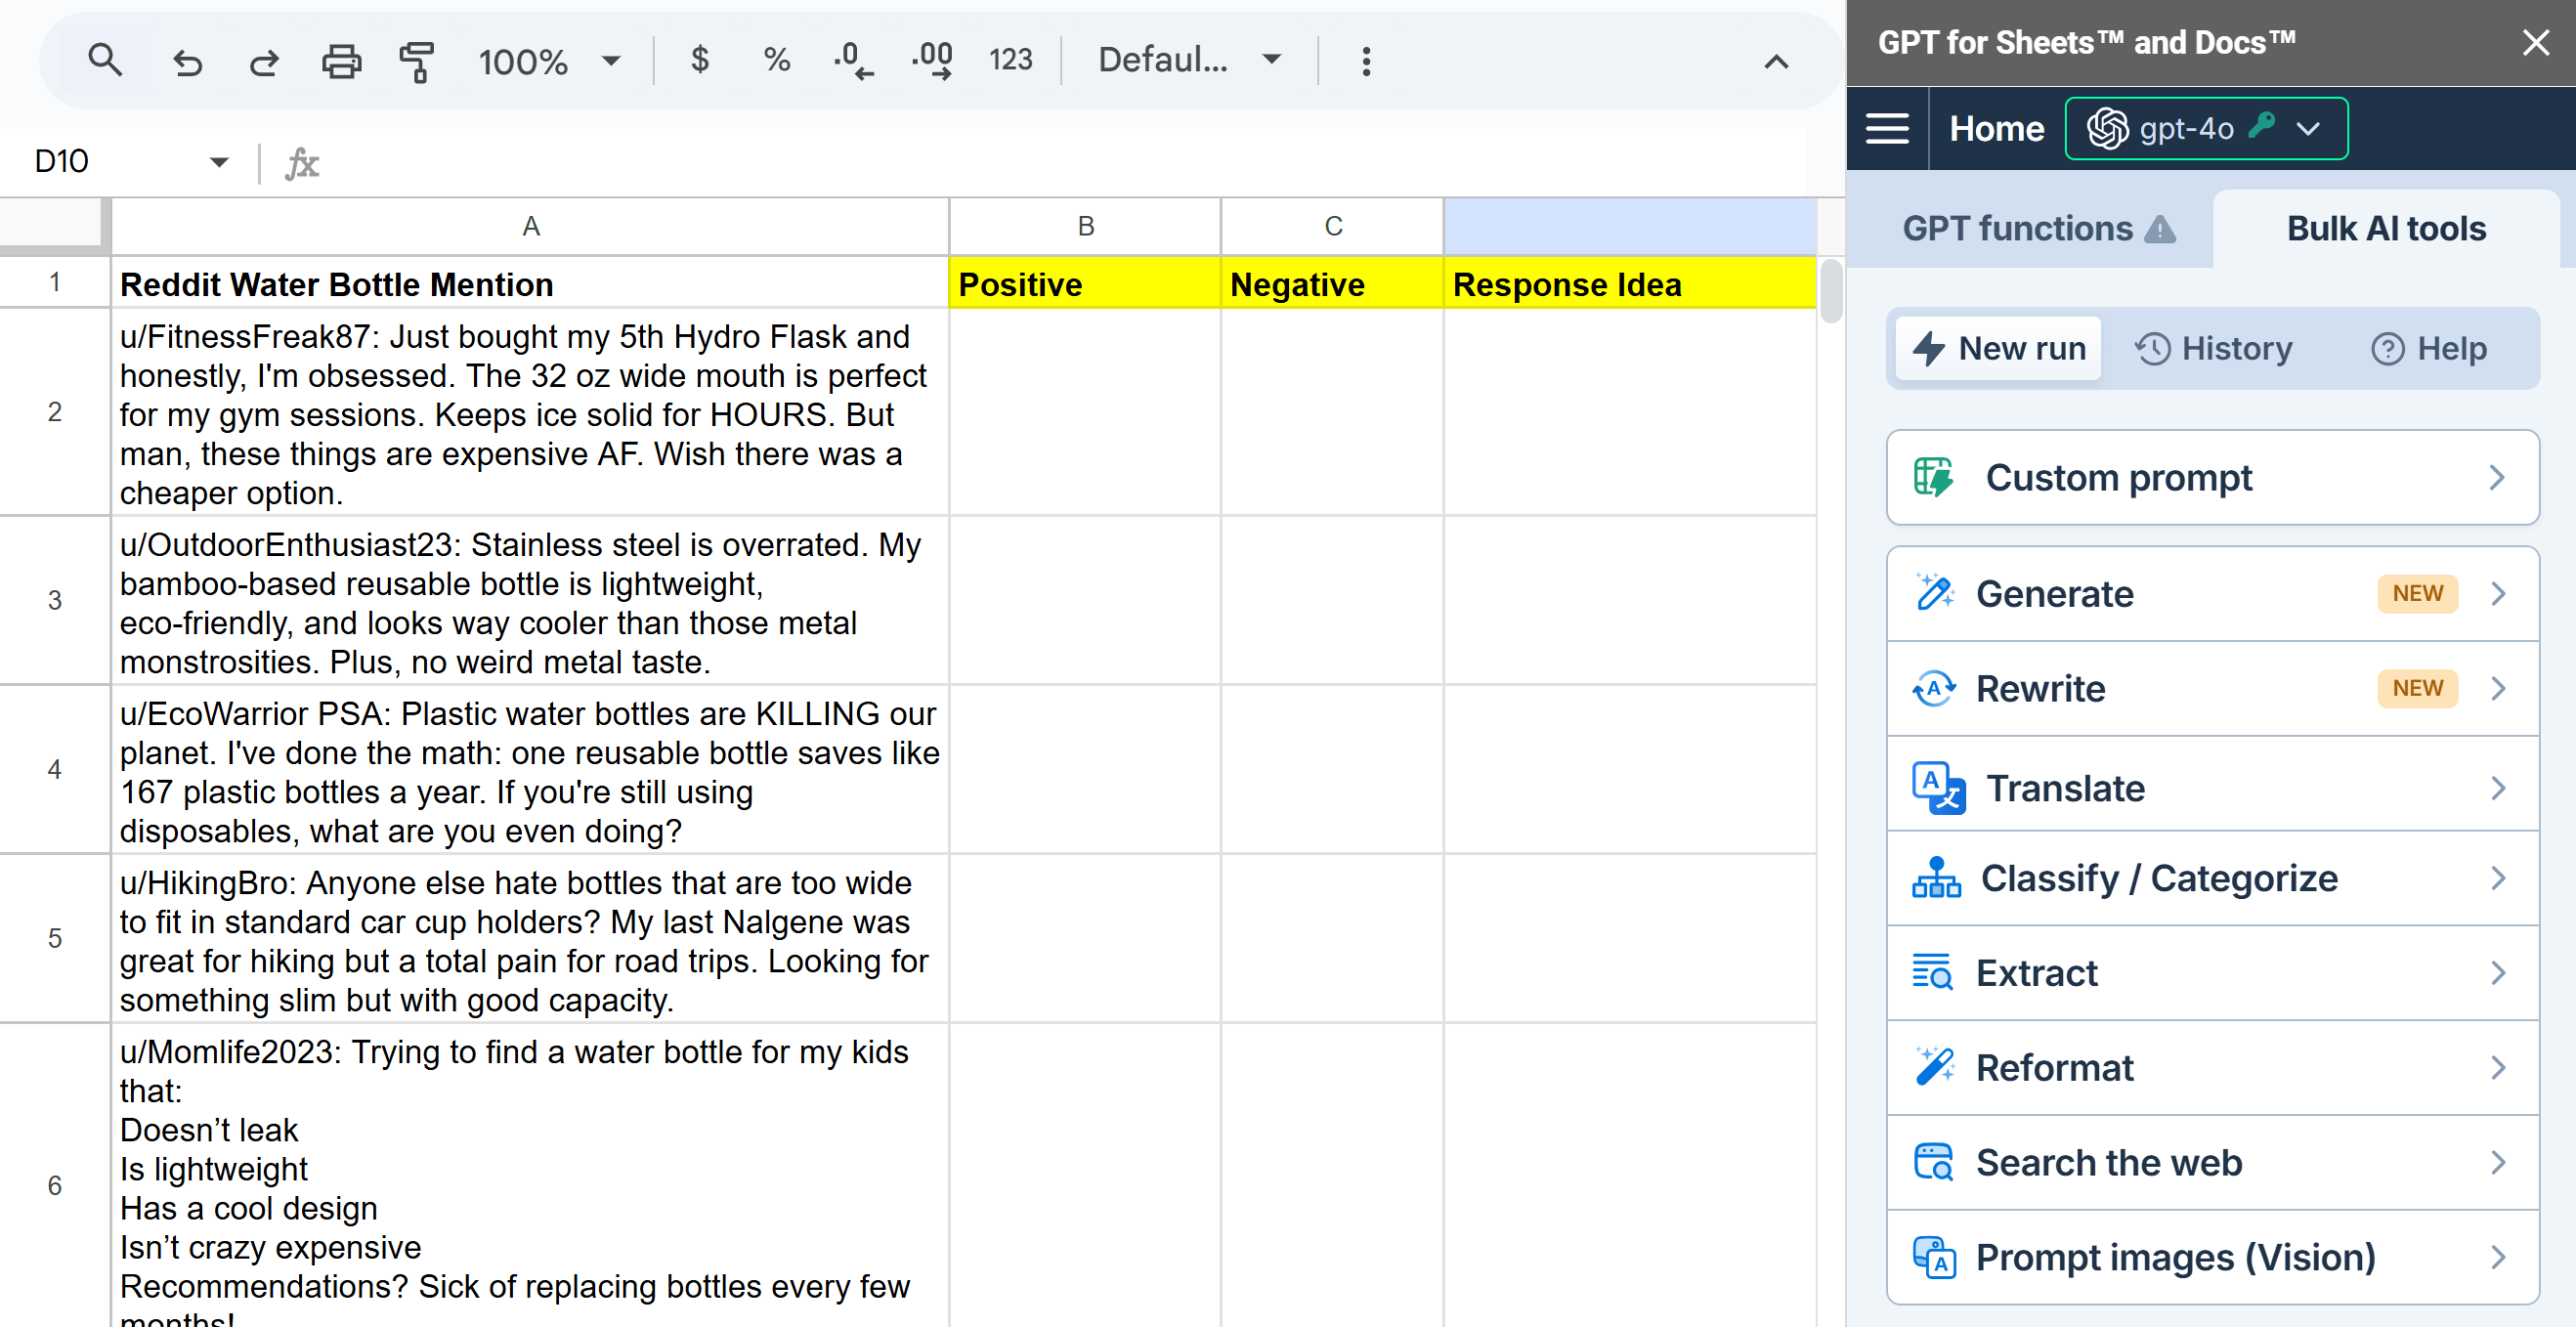Image resolution: width=2576 pixels, height=1327 pixels.
Task: Click the vertical scrollbar thumb of sheet
Action: [1830, 291]
